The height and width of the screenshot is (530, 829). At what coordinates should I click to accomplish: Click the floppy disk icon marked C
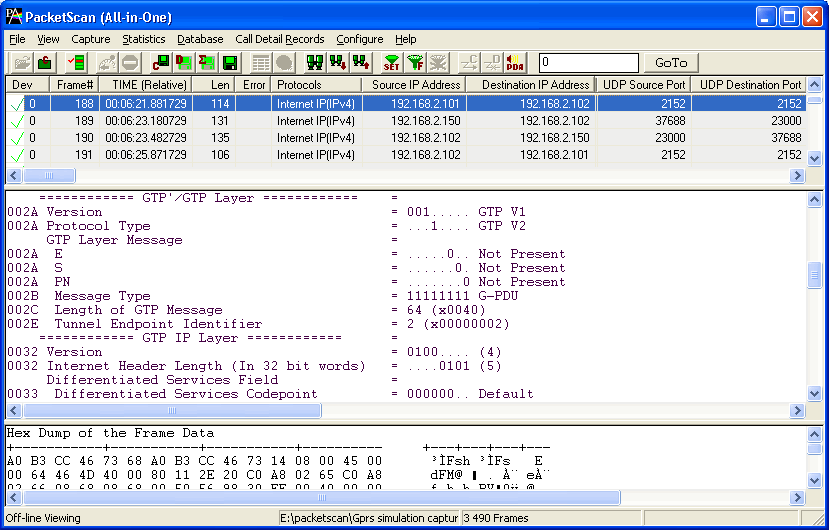(x=161, y=63)
